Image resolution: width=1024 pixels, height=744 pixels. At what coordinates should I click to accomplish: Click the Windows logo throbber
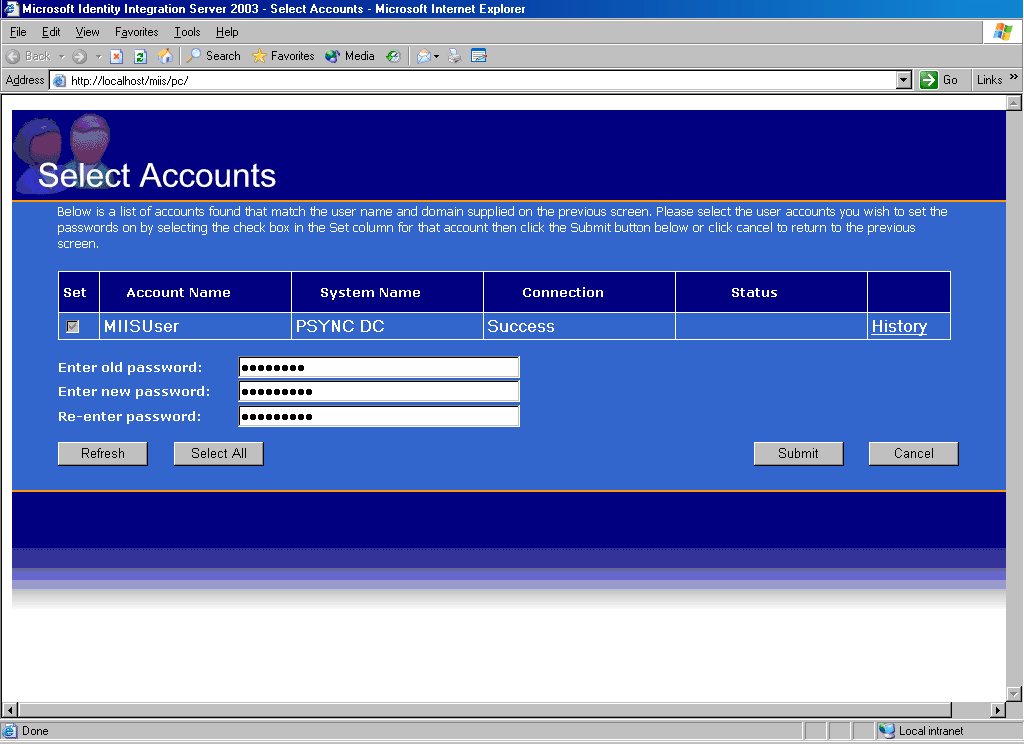(x=1002, y=31)
